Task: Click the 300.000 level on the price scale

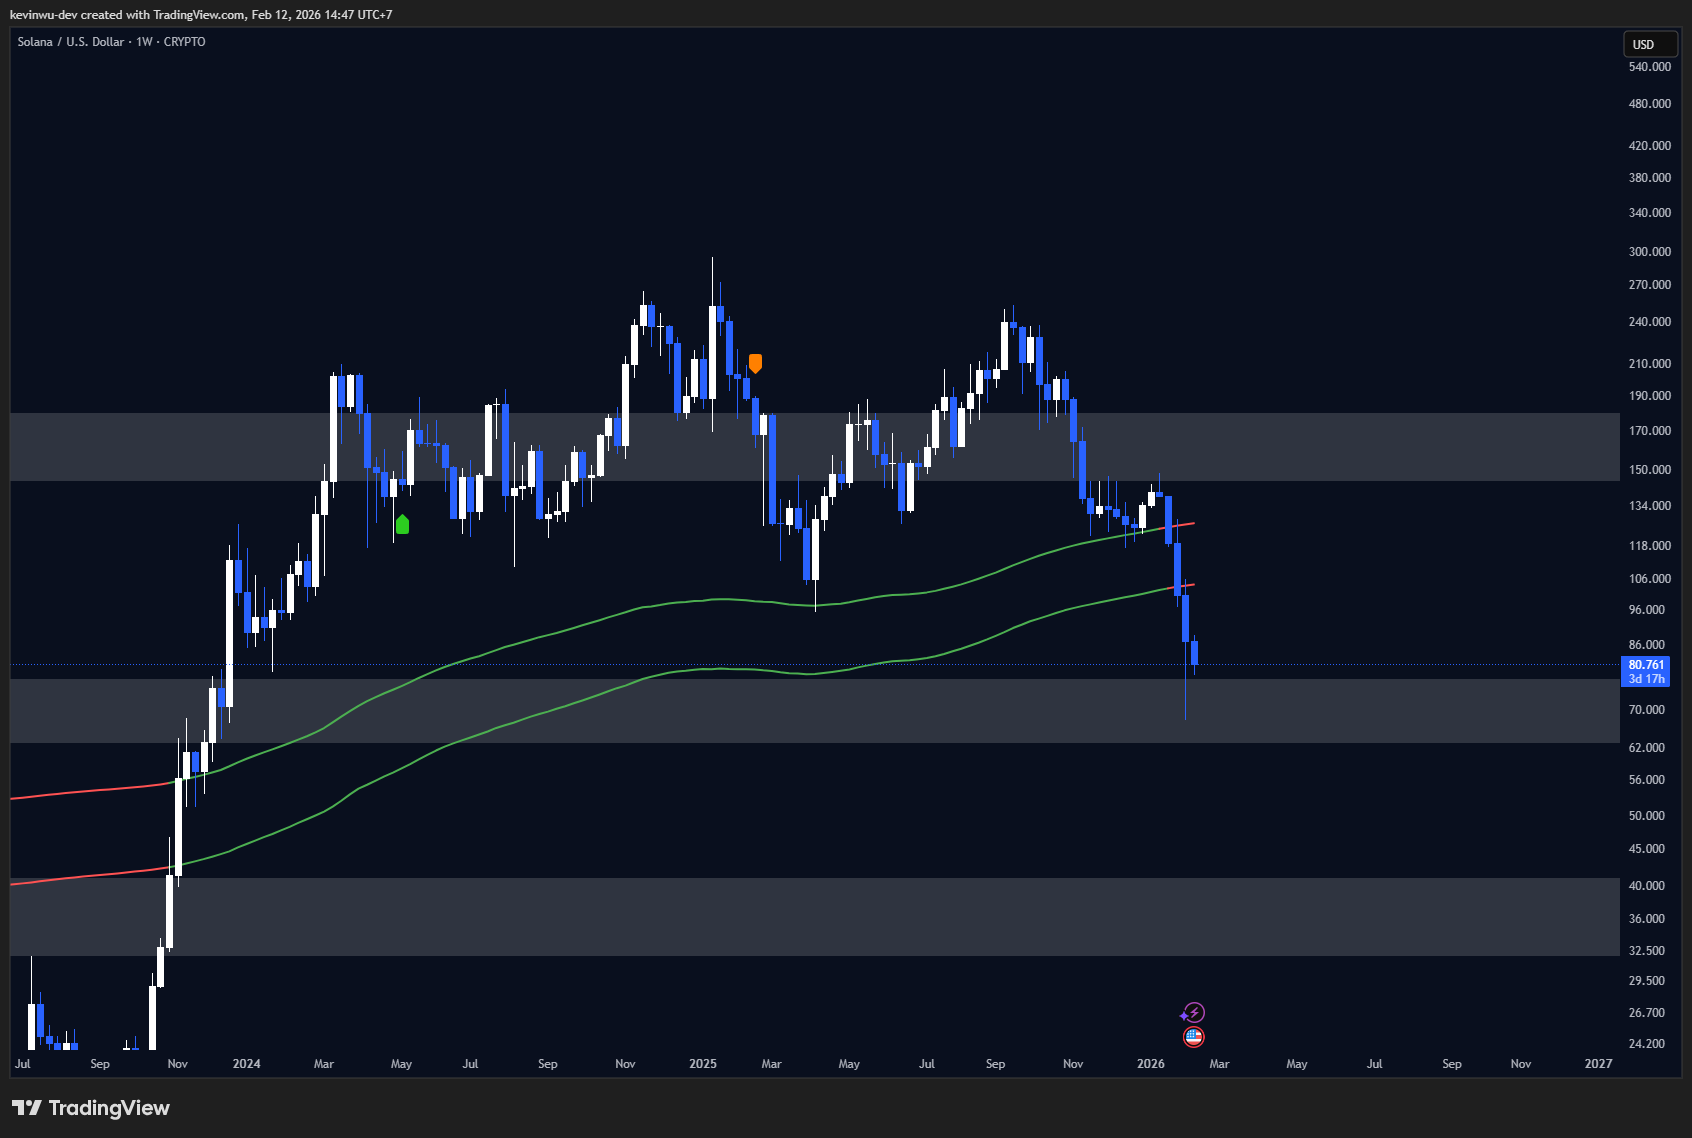Action: pos(1649,252)
